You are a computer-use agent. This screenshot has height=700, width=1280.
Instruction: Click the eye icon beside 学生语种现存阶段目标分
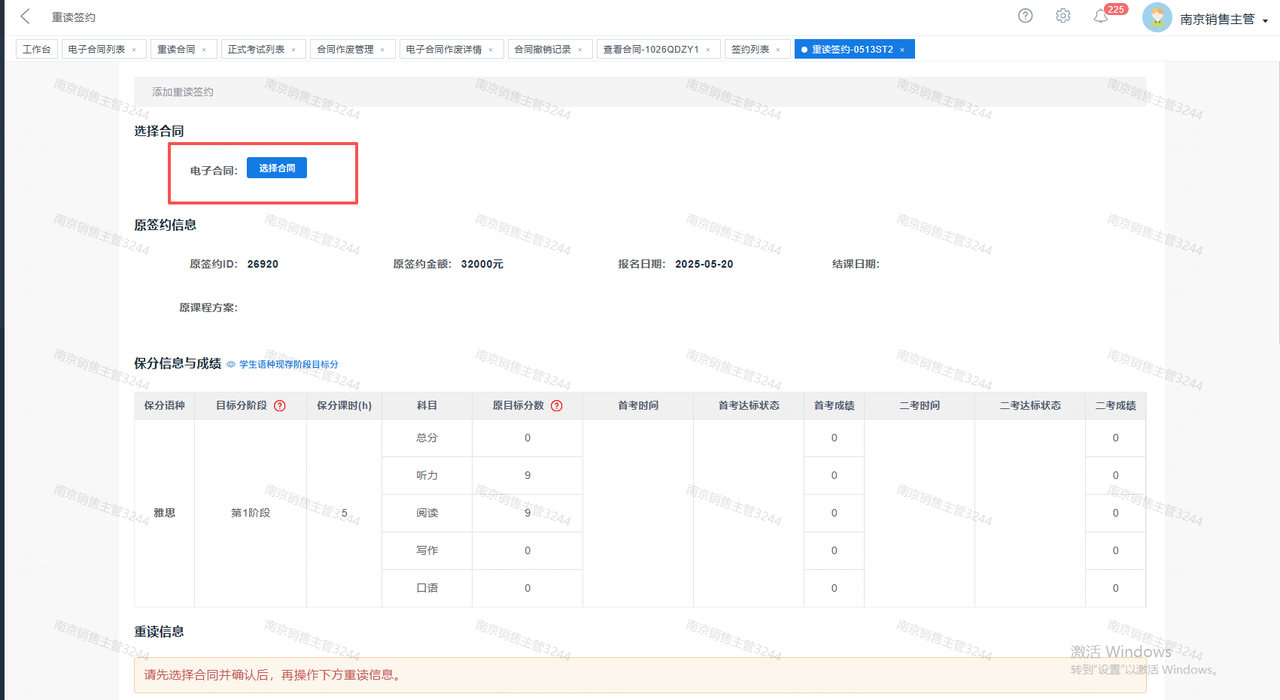231,364
